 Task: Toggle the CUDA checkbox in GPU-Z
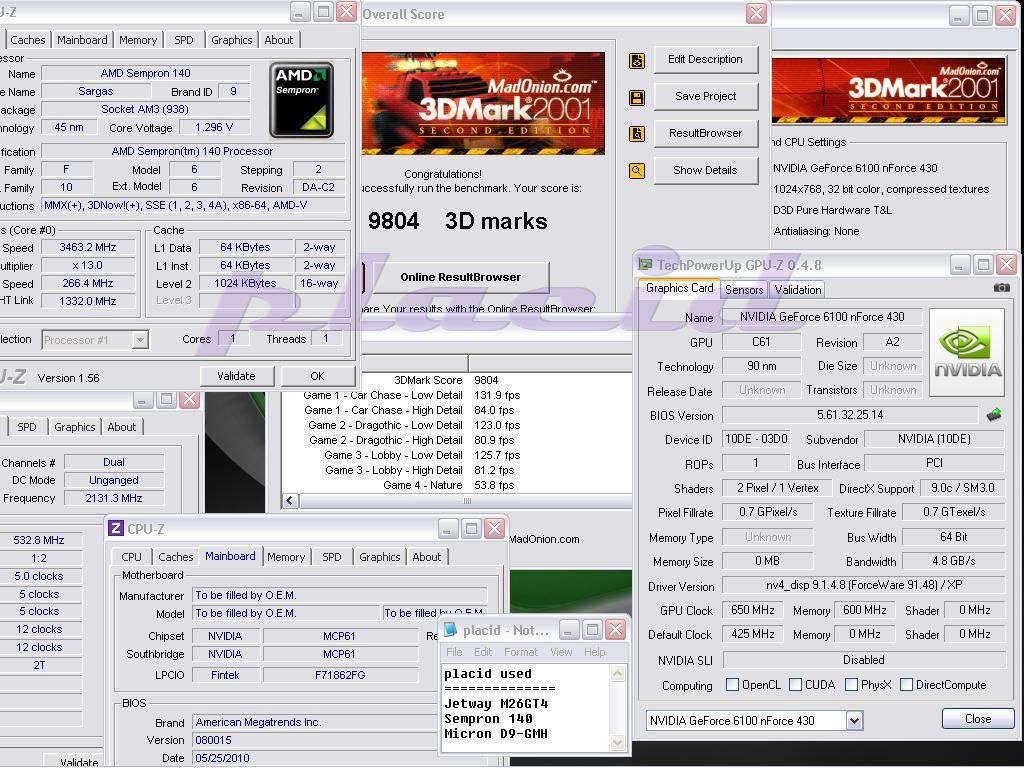pos(795,684)
